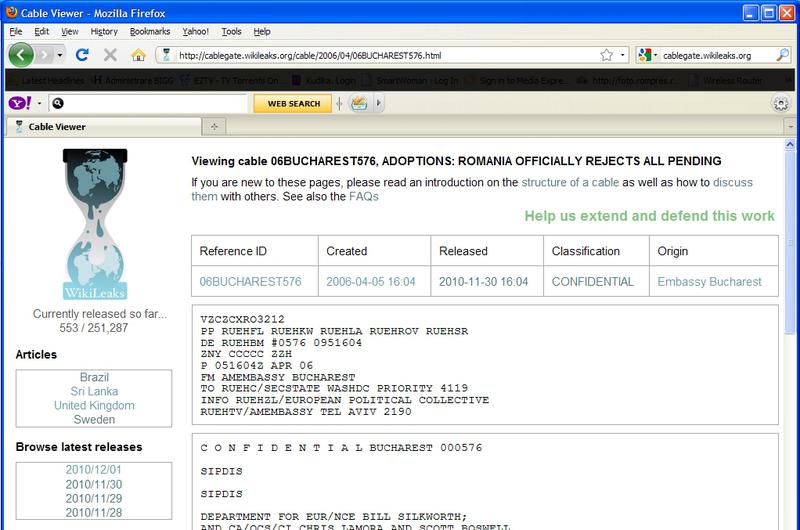Expand the Yahoo! logo dropdown arrow

39,103
